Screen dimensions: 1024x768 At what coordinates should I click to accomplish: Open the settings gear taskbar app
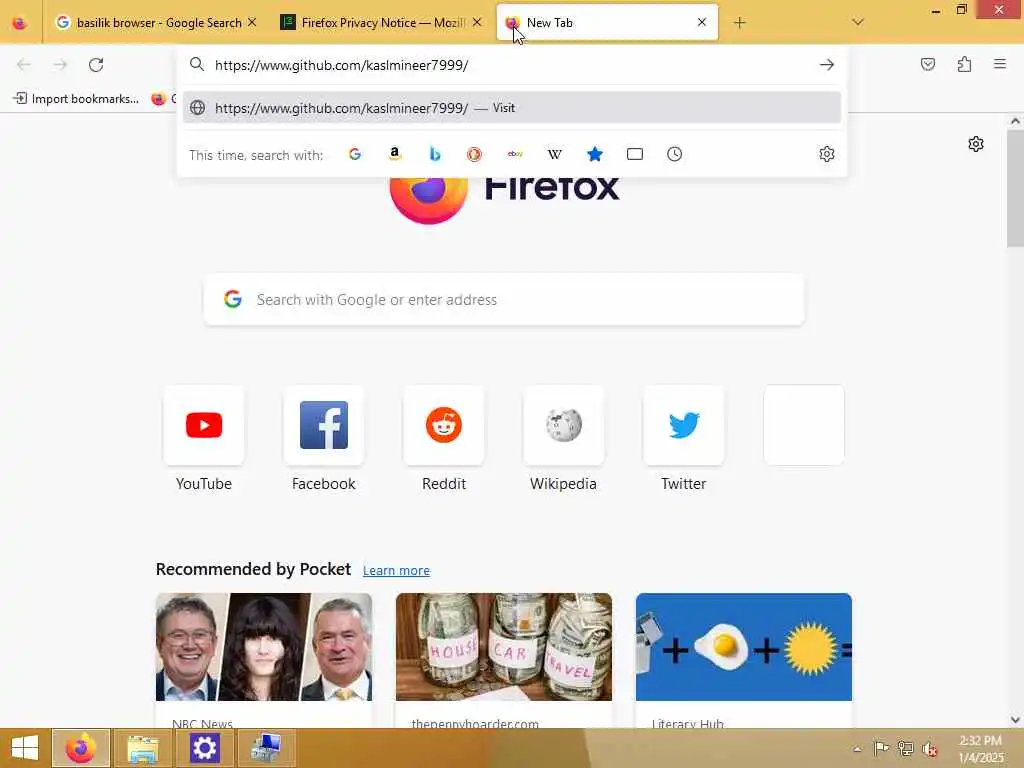pos(204,748)
